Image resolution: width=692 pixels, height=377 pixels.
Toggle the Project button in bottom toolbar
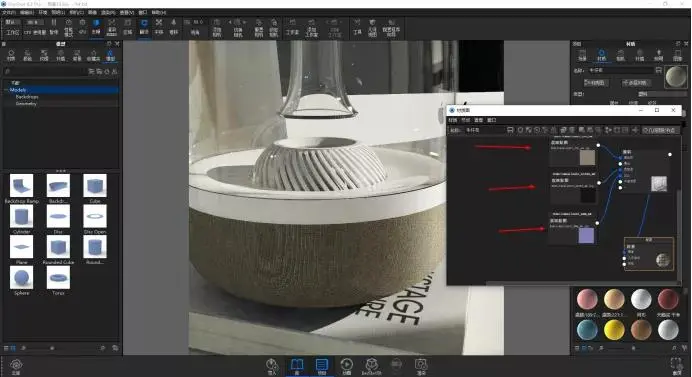coord(322,366)
